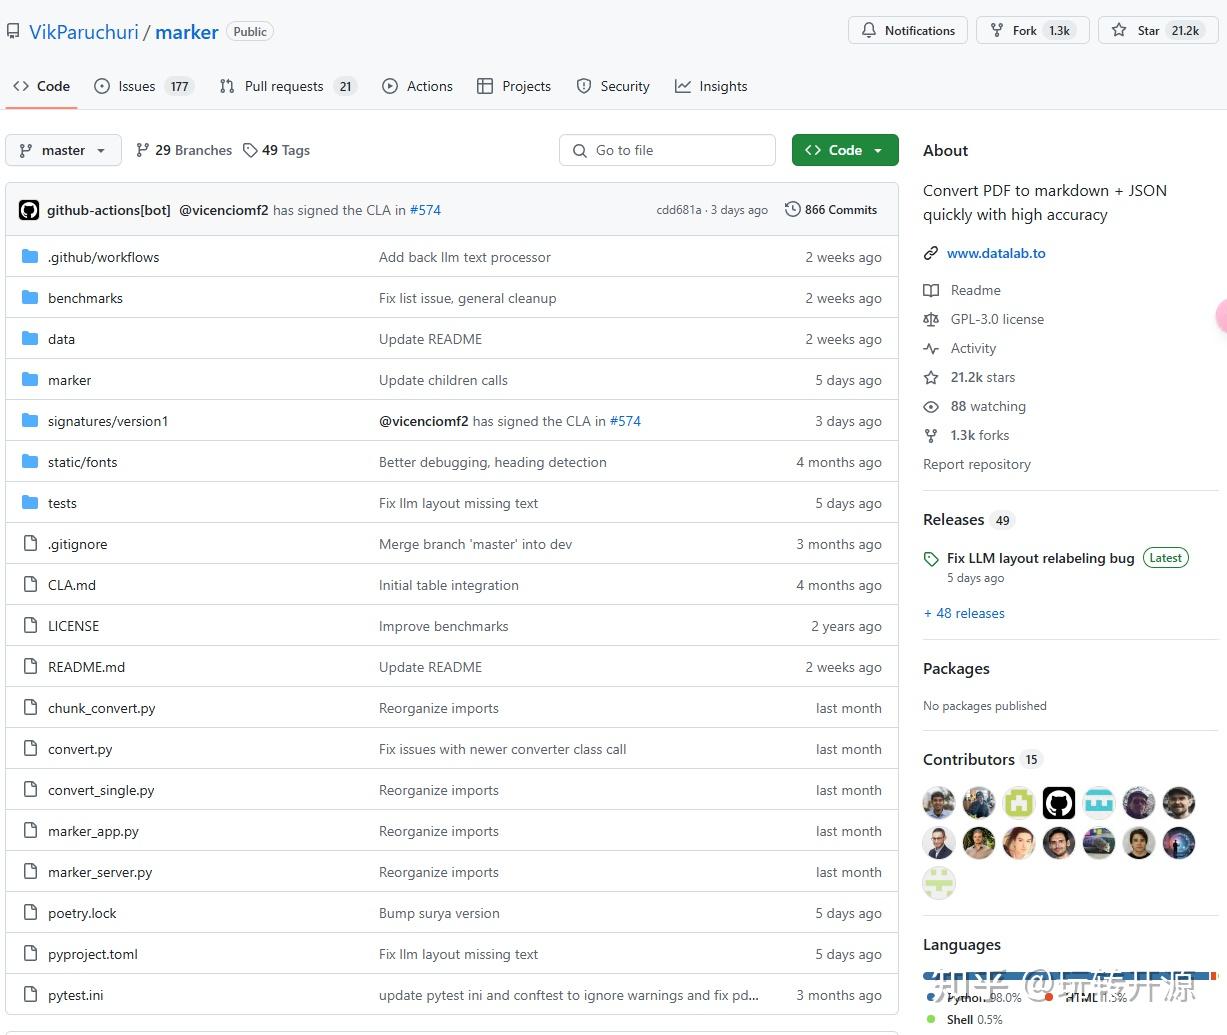
Task: Open the www.datalab.to website link
Action: 996,253
